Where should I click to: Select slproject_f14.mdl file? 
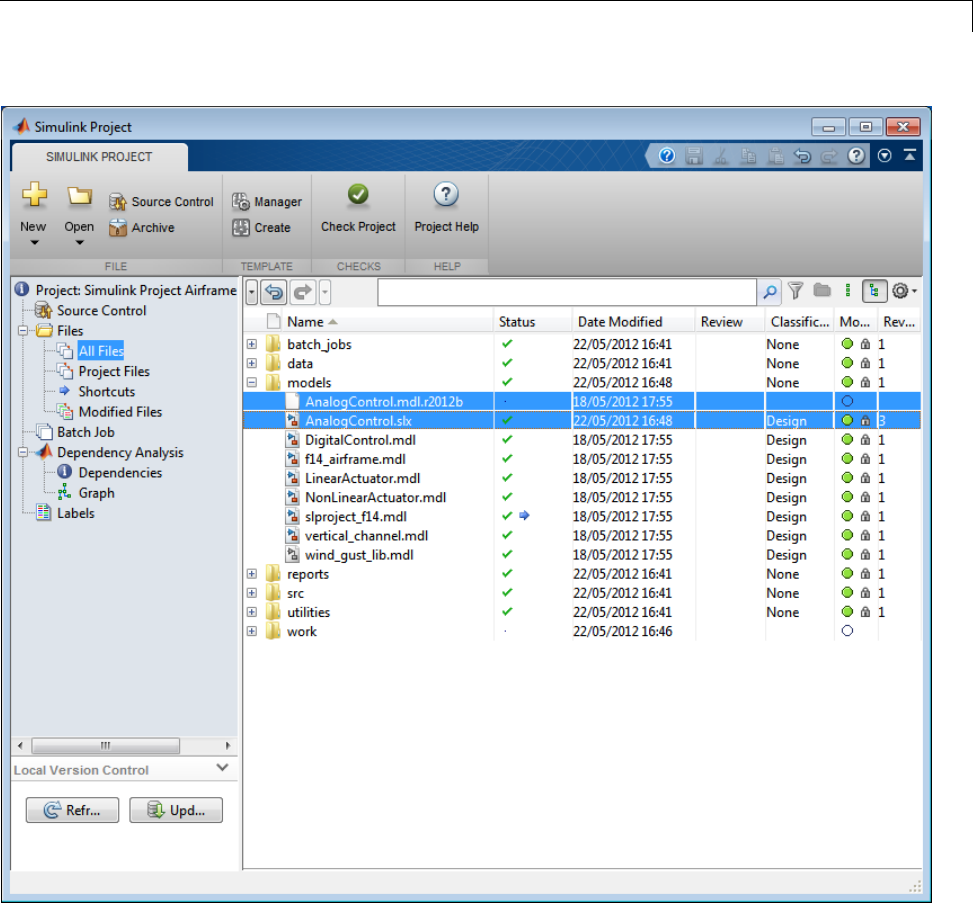click(x=356, y=517)
